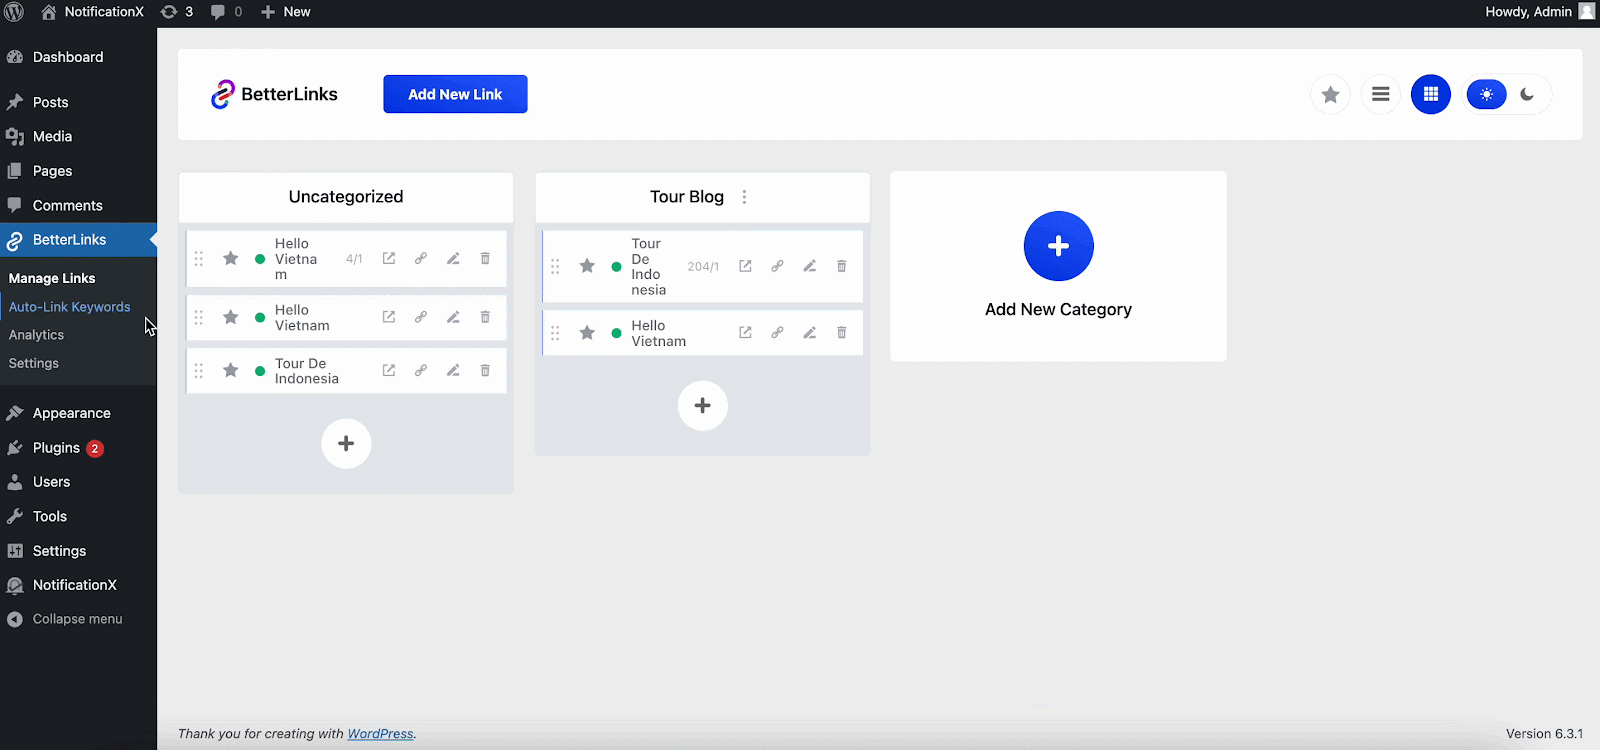The width and height of the screenshot is (1600, 750).
Task: Delete Hello Vietnam 4/1 link in Uncategorized
Action: point(485,258)
